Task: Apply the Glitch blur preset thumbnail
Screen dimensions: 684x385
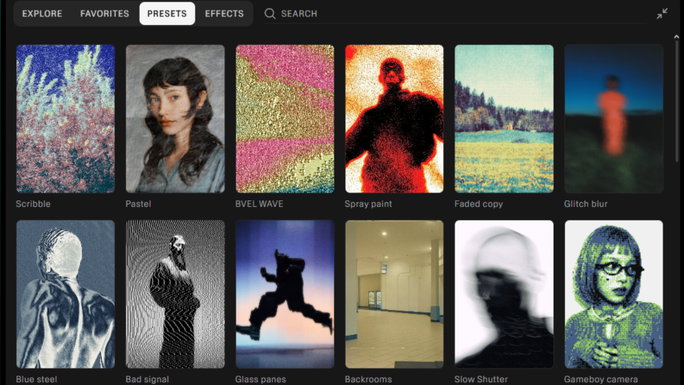Action: 614,119
